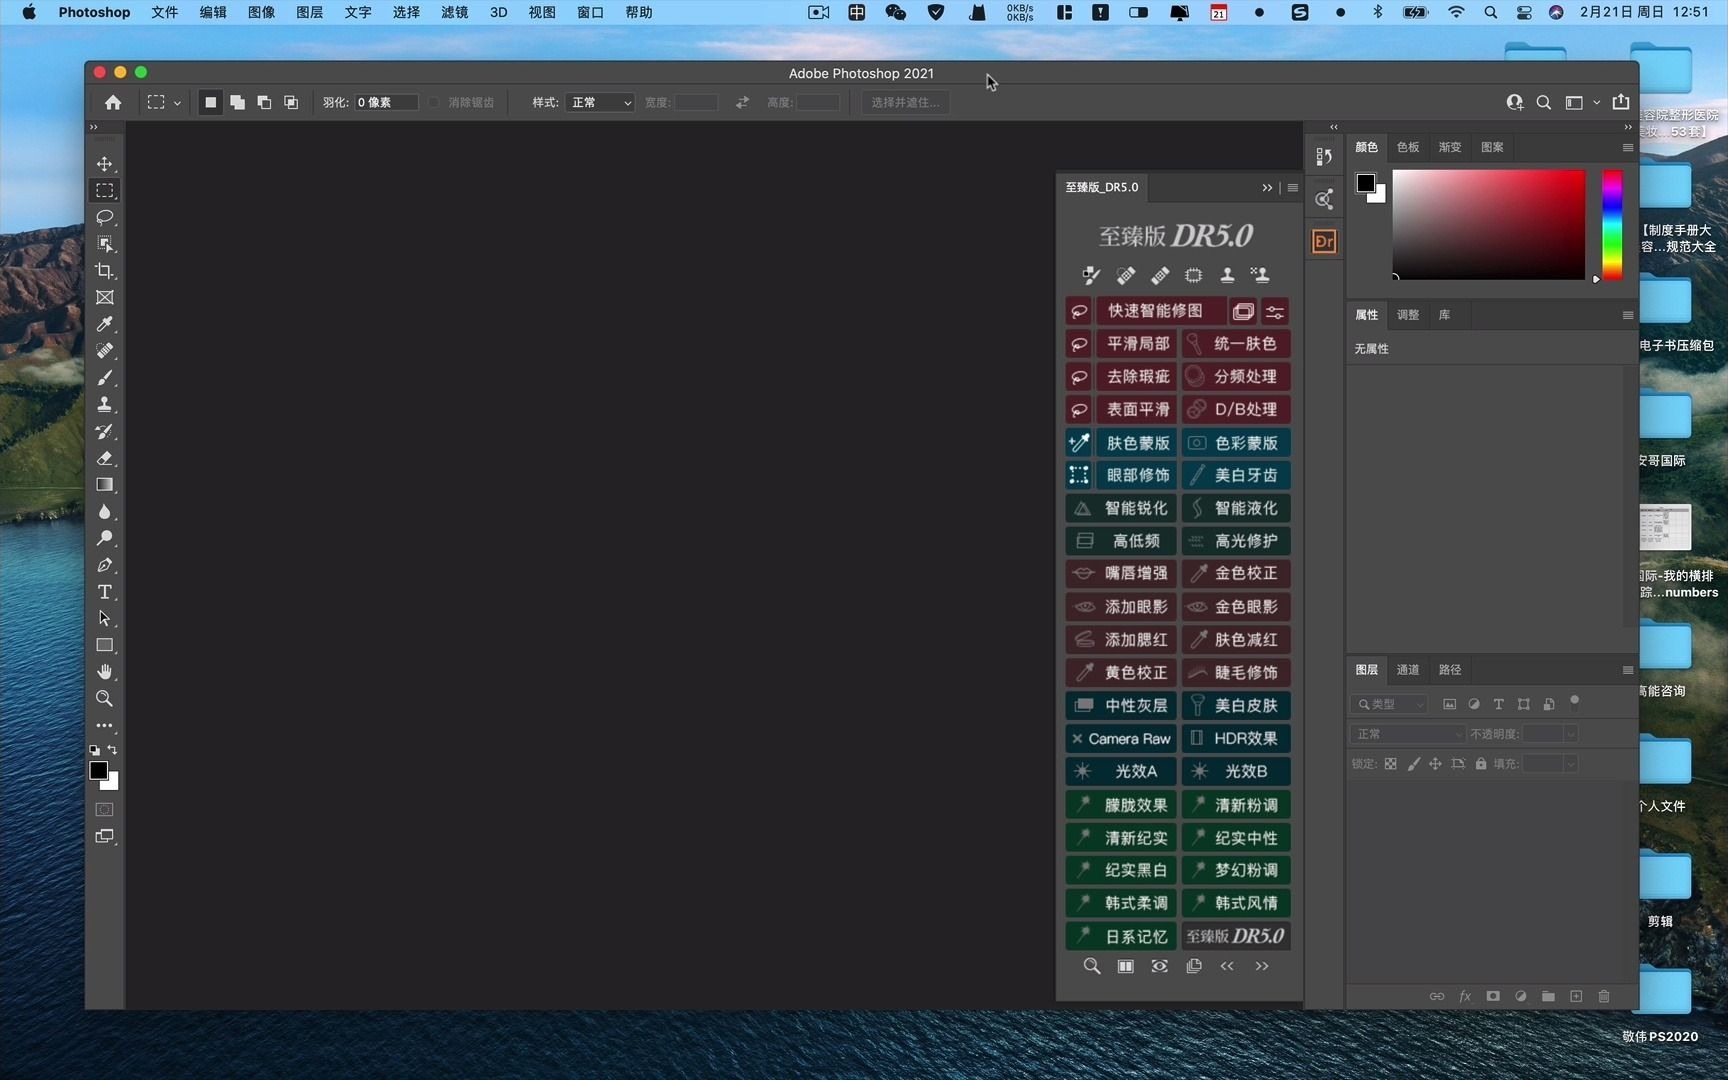Open the Properties panel options menu
The image size is (1728, 1080).
[1627, 315]
